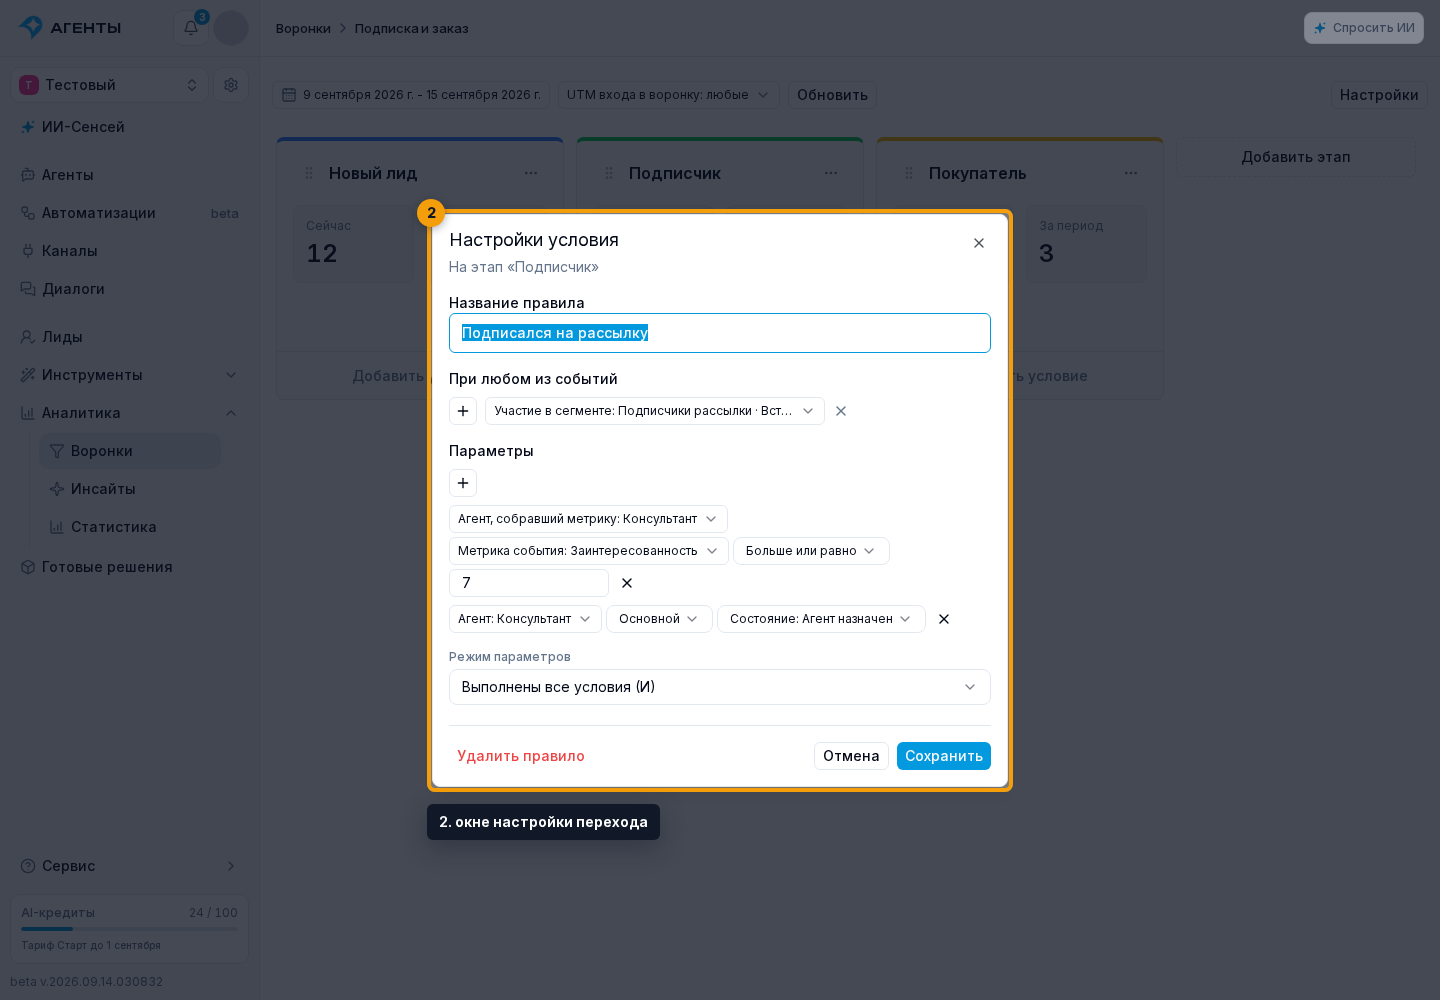
Task: Click Удалить правило
Action: pos(521,756)
